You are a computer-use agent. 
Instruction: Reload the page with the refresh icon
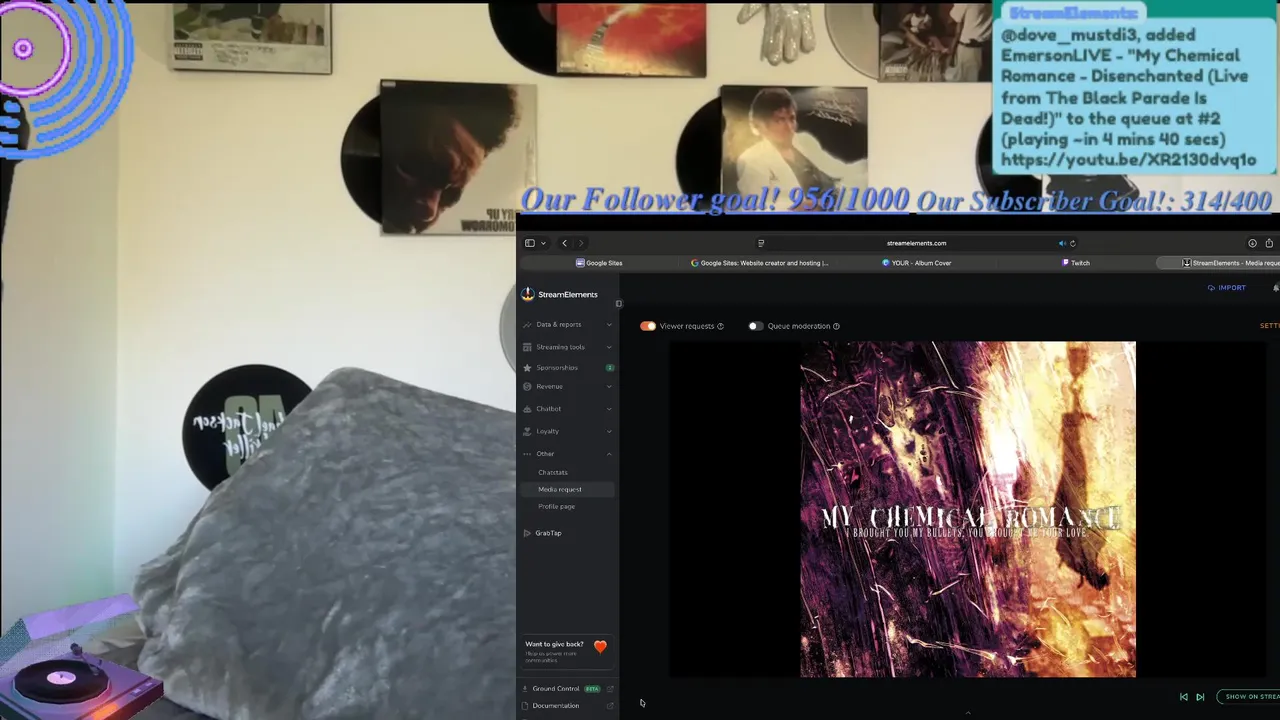[x=1073, y=243]
